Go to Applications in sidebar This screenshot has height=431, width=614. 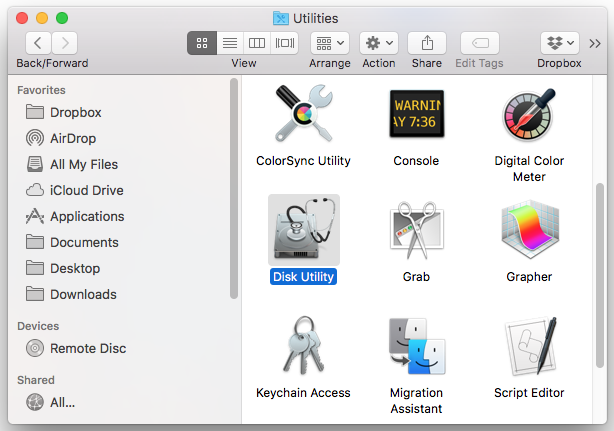pos(75,216)
